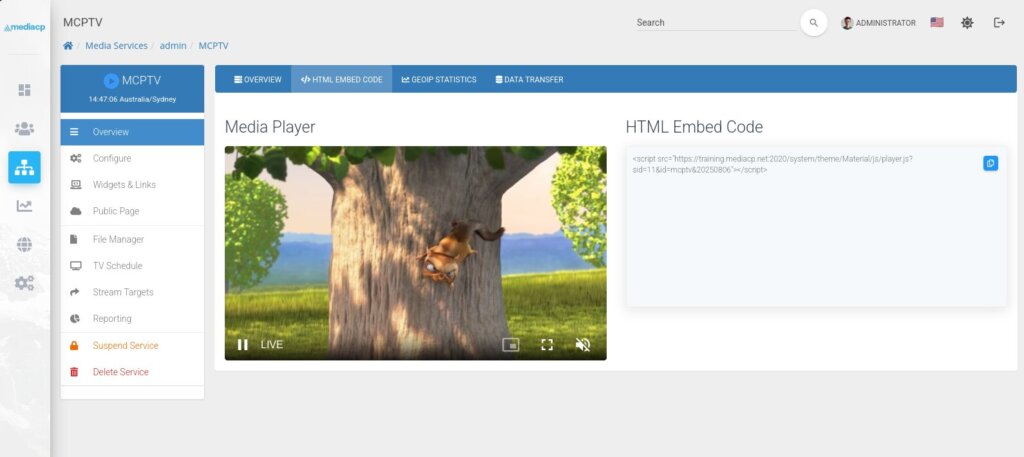Log out using the exit icon

click(x=999, y=23)
